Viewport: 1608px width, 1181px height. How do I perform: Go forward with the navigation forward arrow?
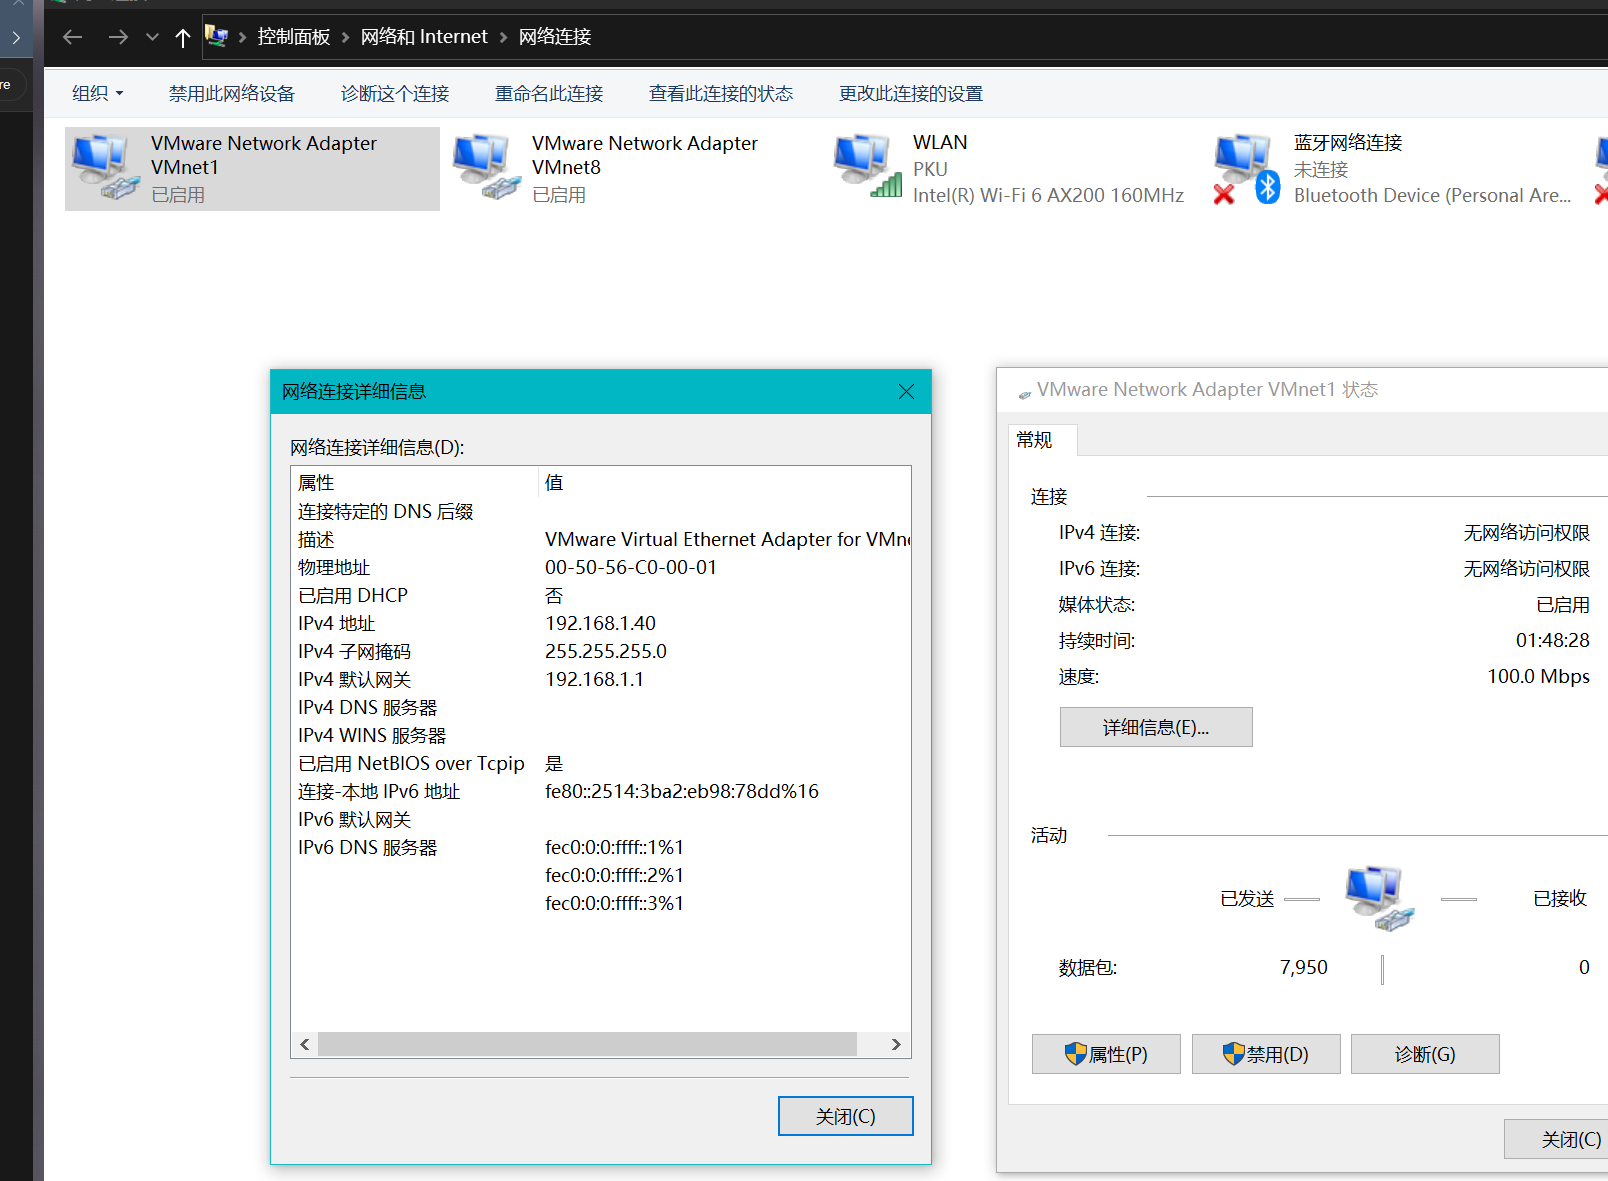click(118, 37)
